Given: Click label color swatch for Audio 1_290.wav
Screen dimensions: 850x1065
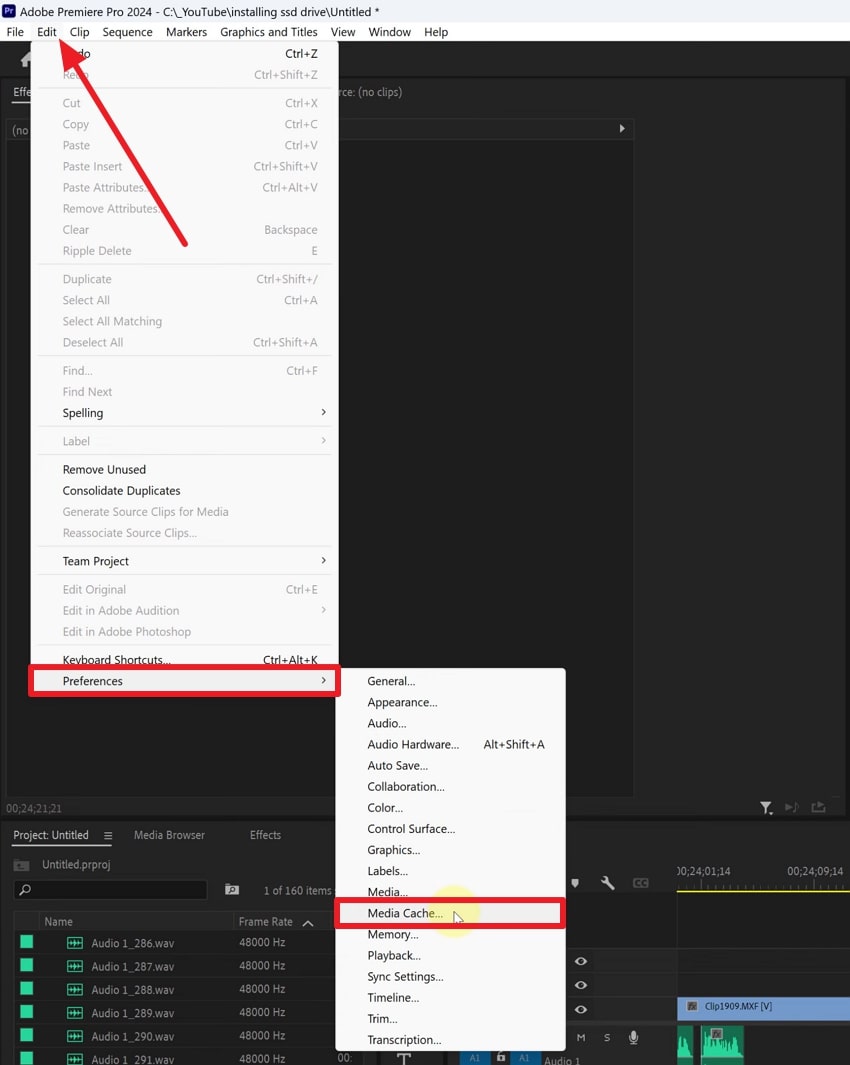Looking at the screenshot, I should pyautogui.click(x=26, y=1034).
